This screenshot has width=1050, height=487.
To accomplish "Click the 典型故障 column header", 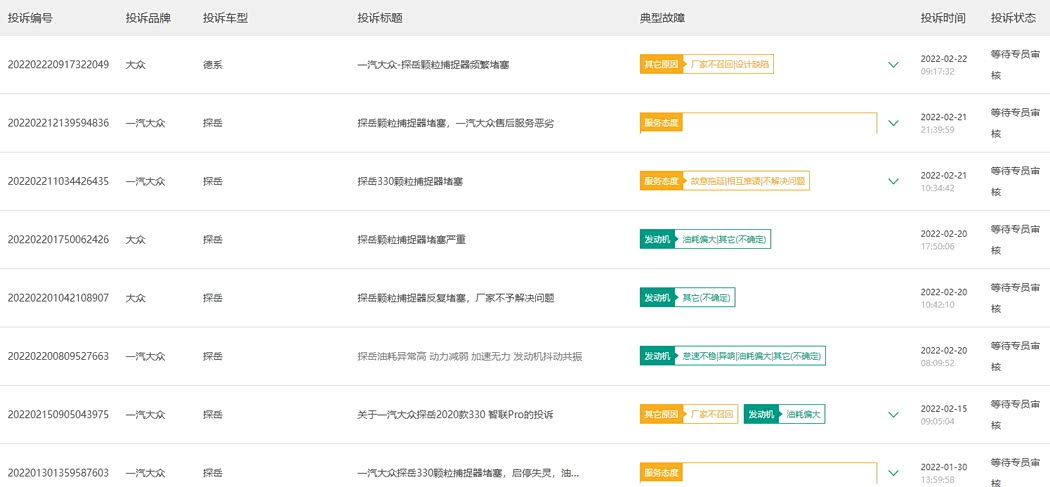I will point(662,18).
